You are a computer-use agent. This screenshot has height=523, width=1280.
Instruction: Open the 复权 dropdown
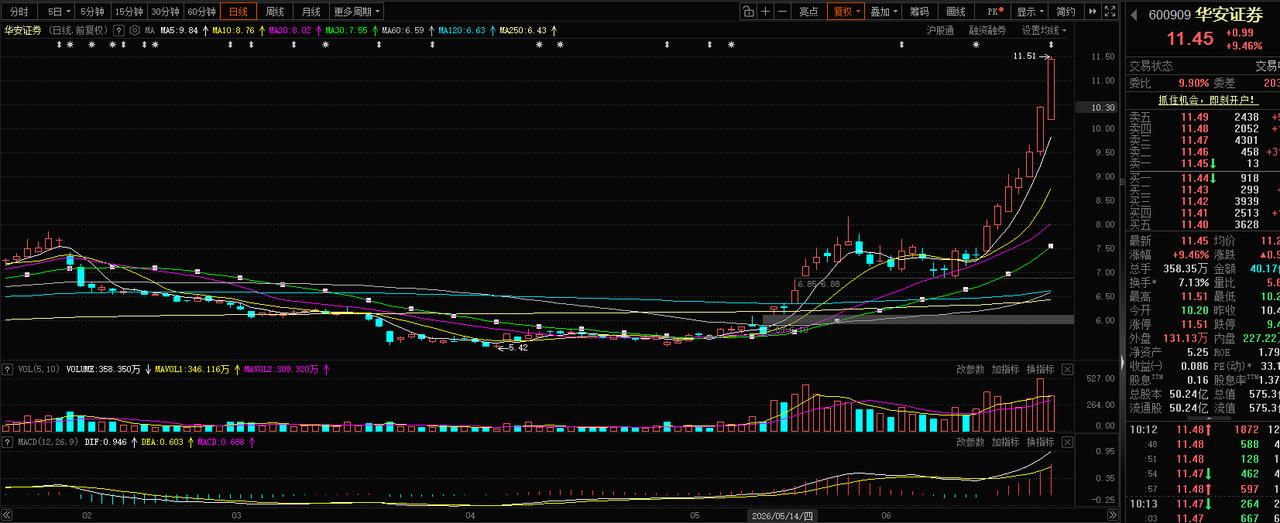(x=846, y=12)
